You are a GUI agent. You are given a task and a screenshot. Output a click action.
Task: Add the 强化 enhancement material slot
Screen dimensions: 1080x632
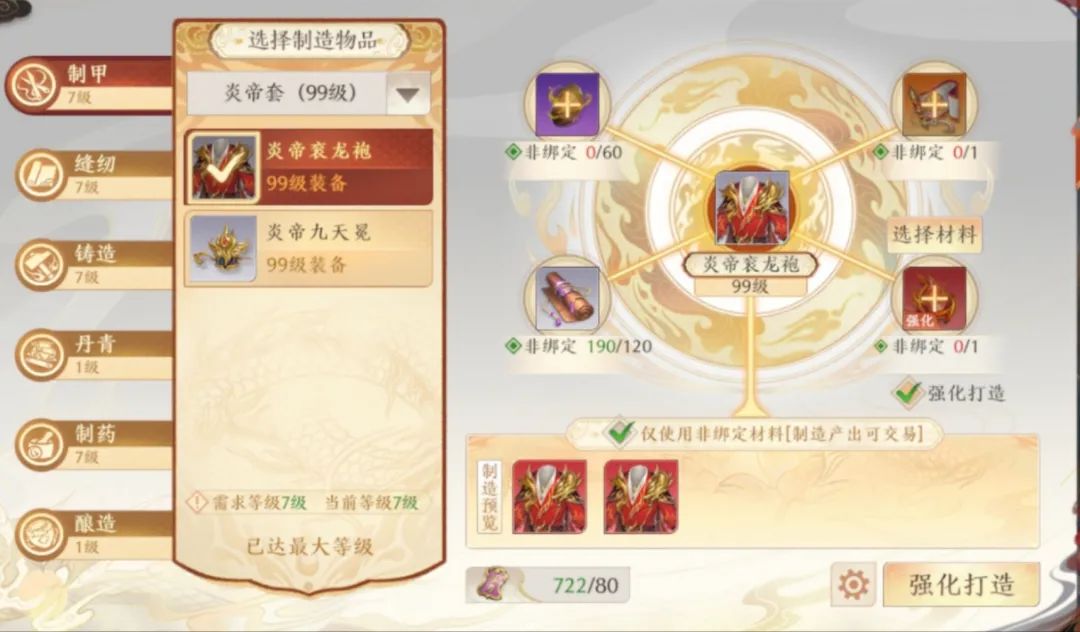934,298
